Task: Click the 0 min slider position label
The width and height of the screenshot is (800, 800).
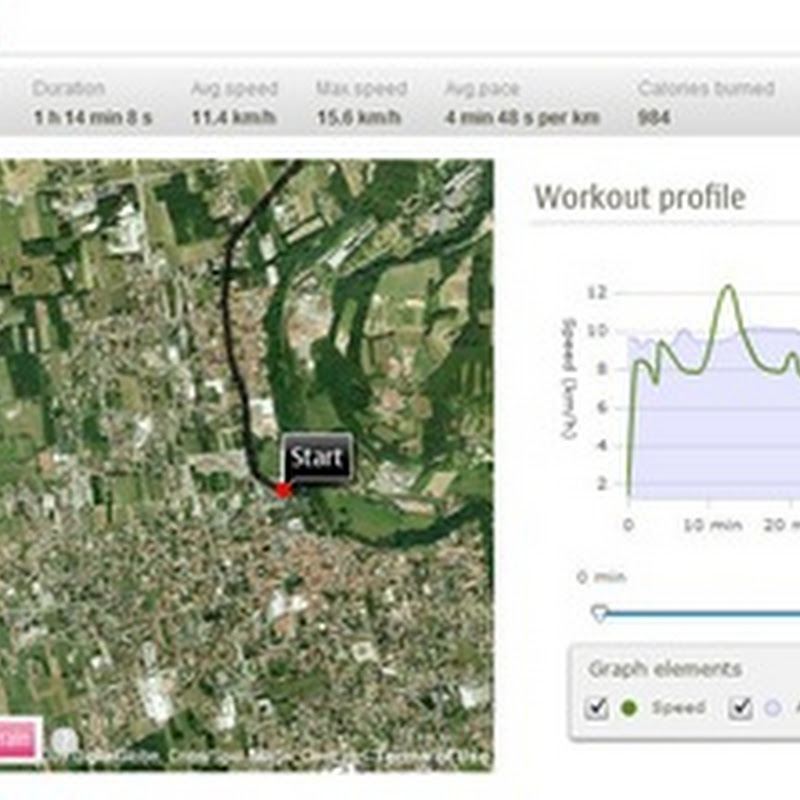Action: tap(601, 577)
